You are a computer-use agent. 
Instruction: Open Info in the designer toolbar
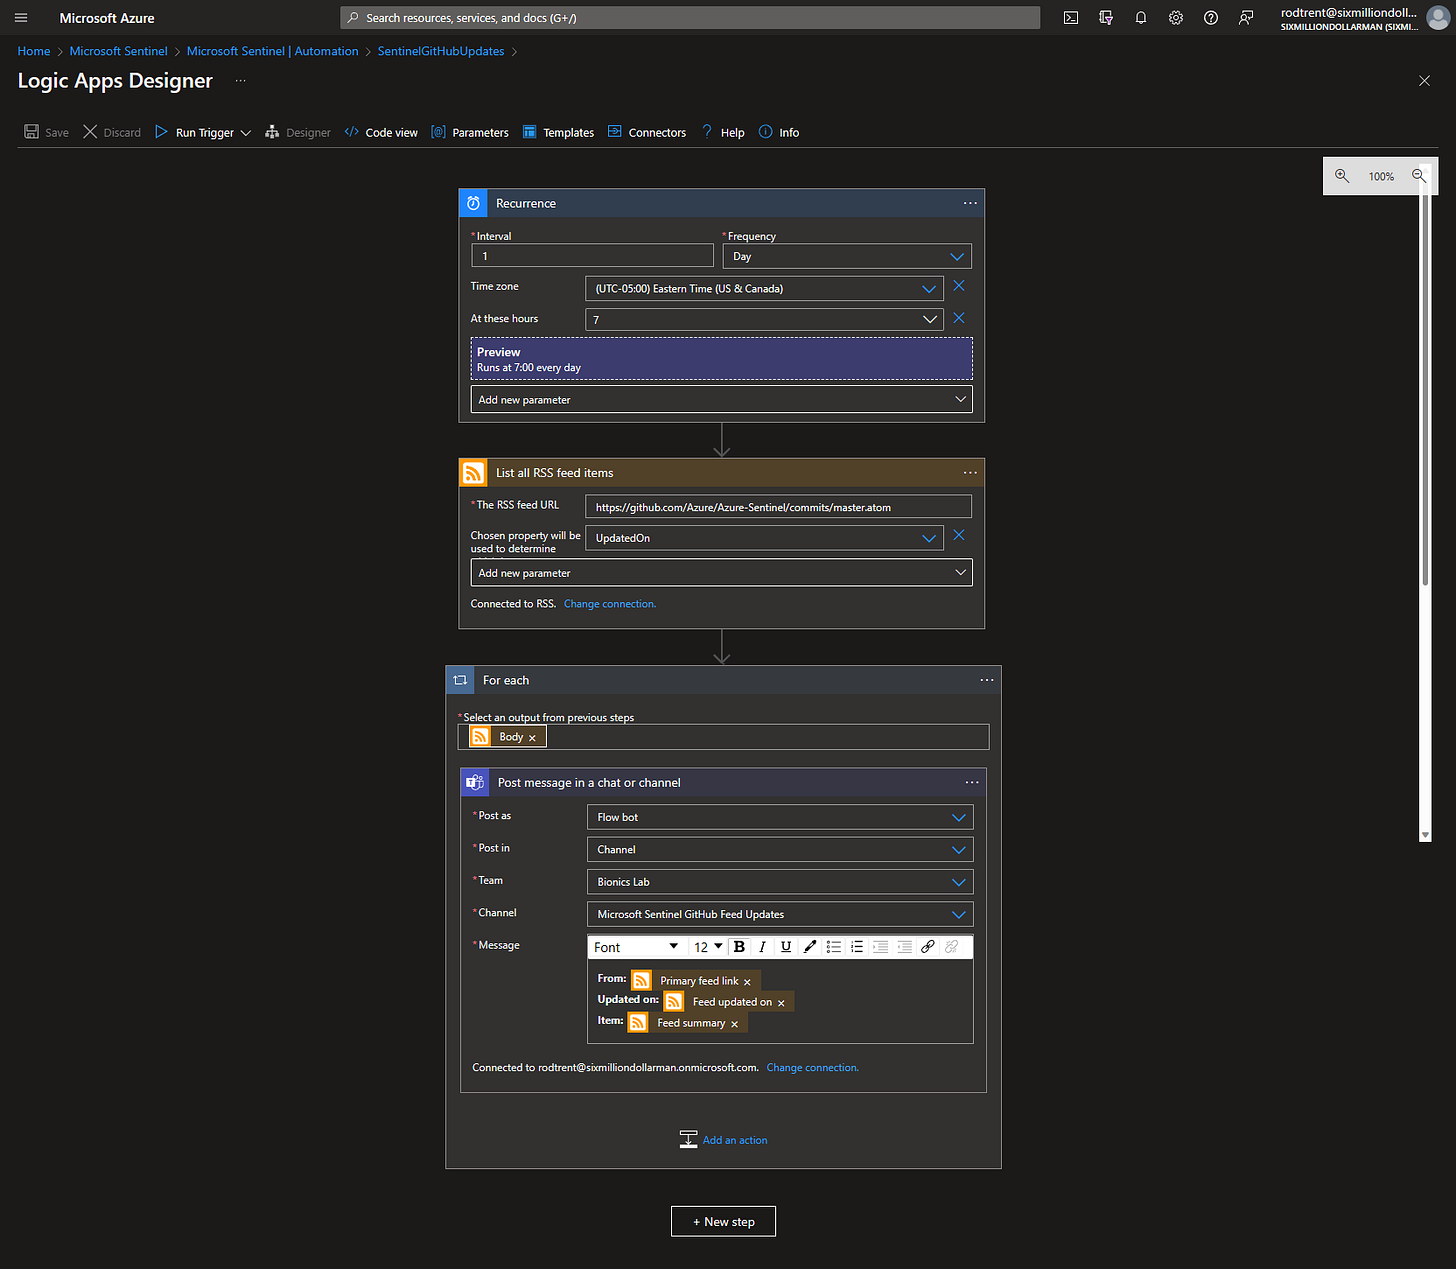779,132
